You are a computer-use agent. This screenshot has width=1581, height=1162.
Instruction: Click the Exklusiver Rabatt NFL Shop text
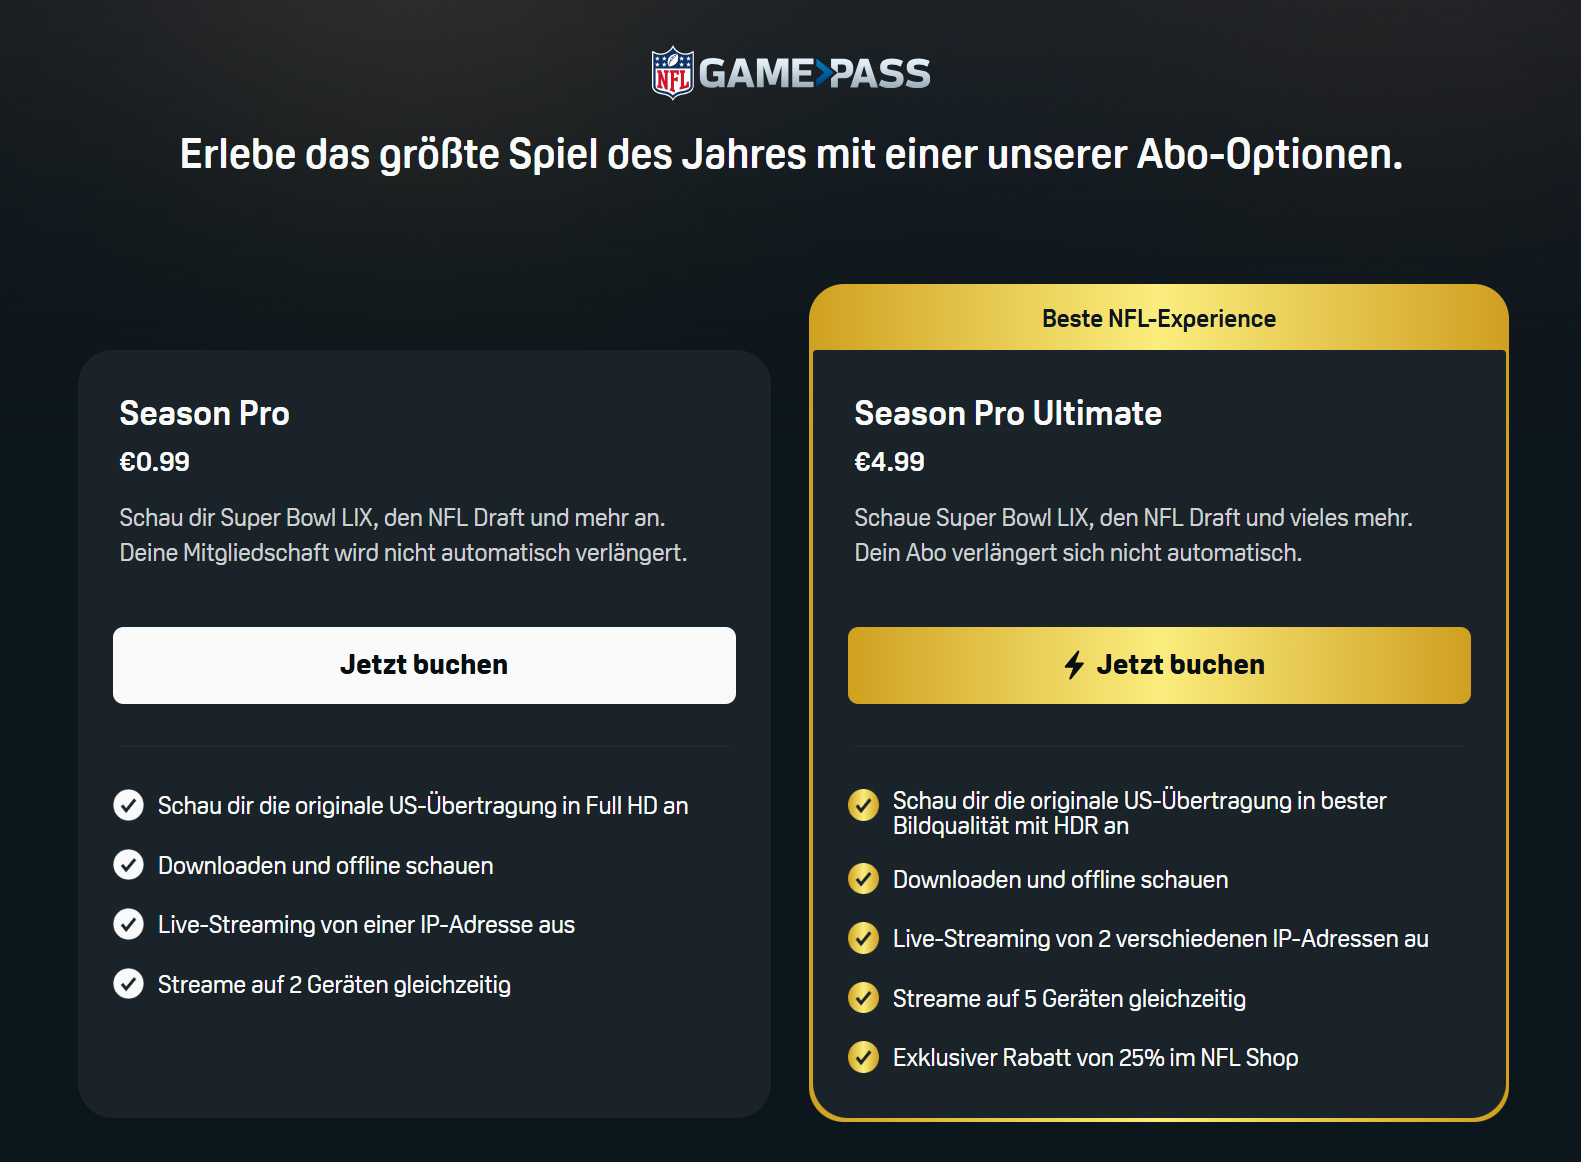[1095, 1058]
